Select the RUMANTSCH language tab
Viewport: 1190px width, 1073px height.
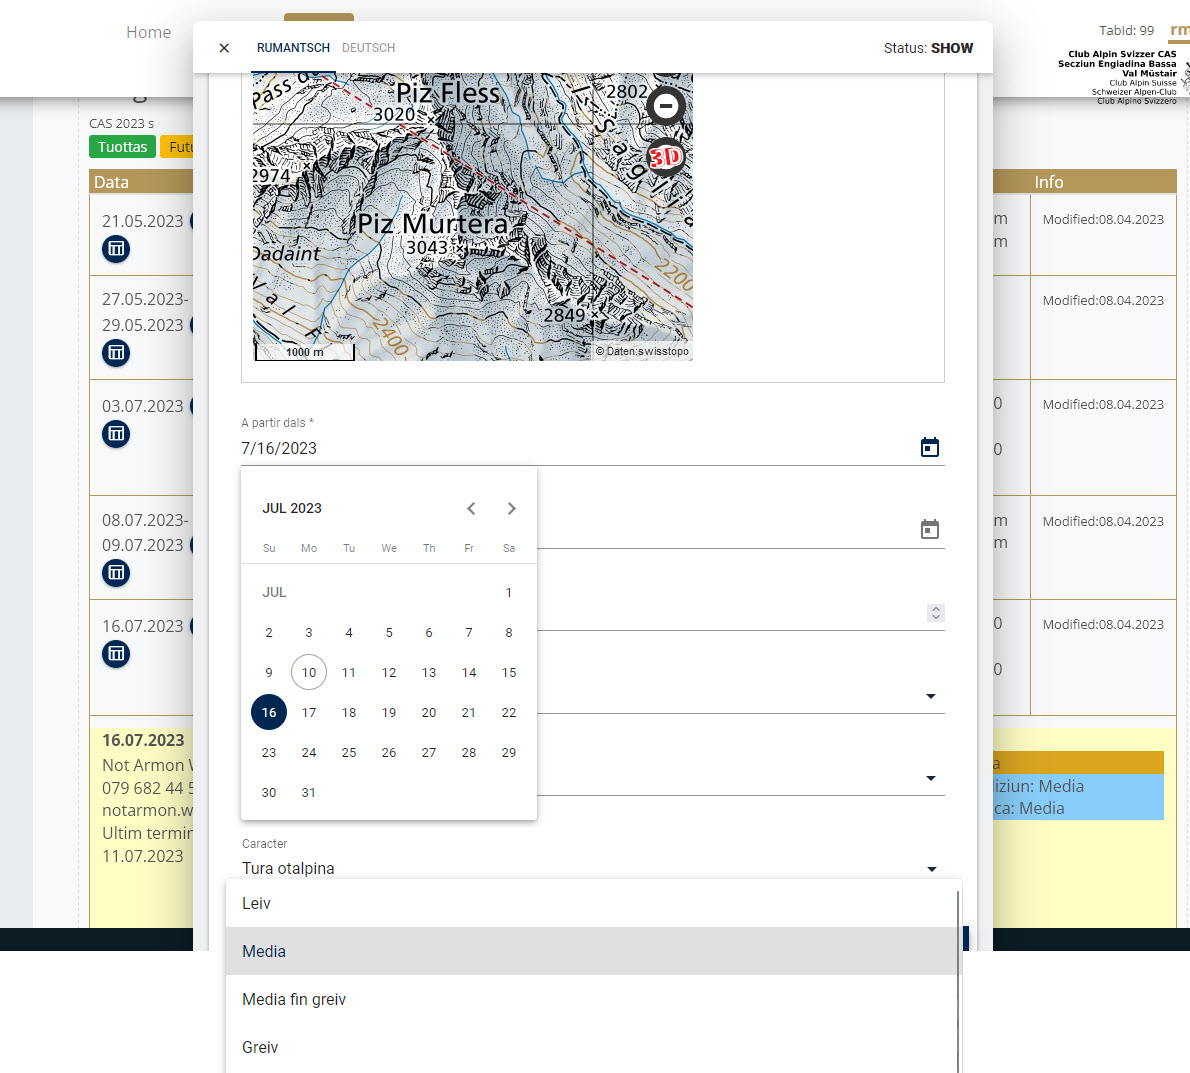click(x=293, y=48)
